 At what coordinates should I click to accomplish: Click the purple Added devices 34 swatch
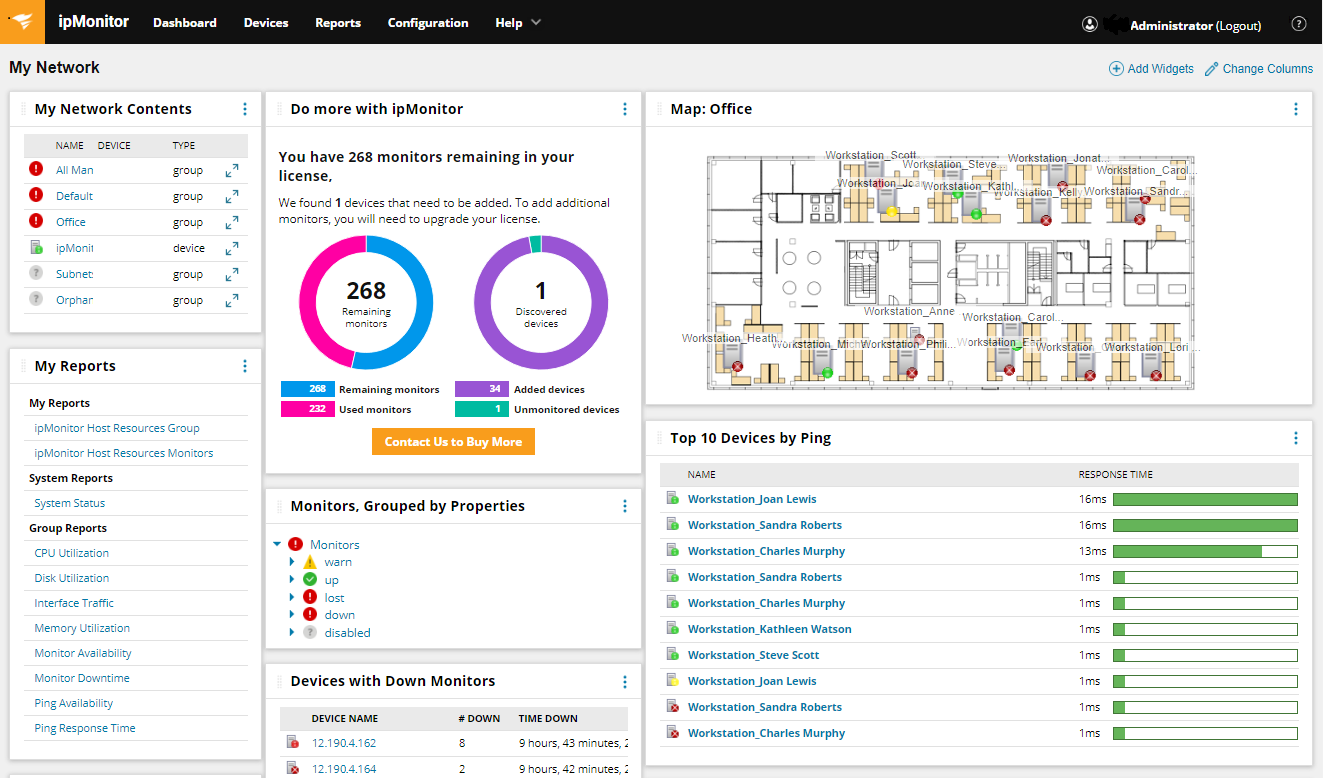481,389
